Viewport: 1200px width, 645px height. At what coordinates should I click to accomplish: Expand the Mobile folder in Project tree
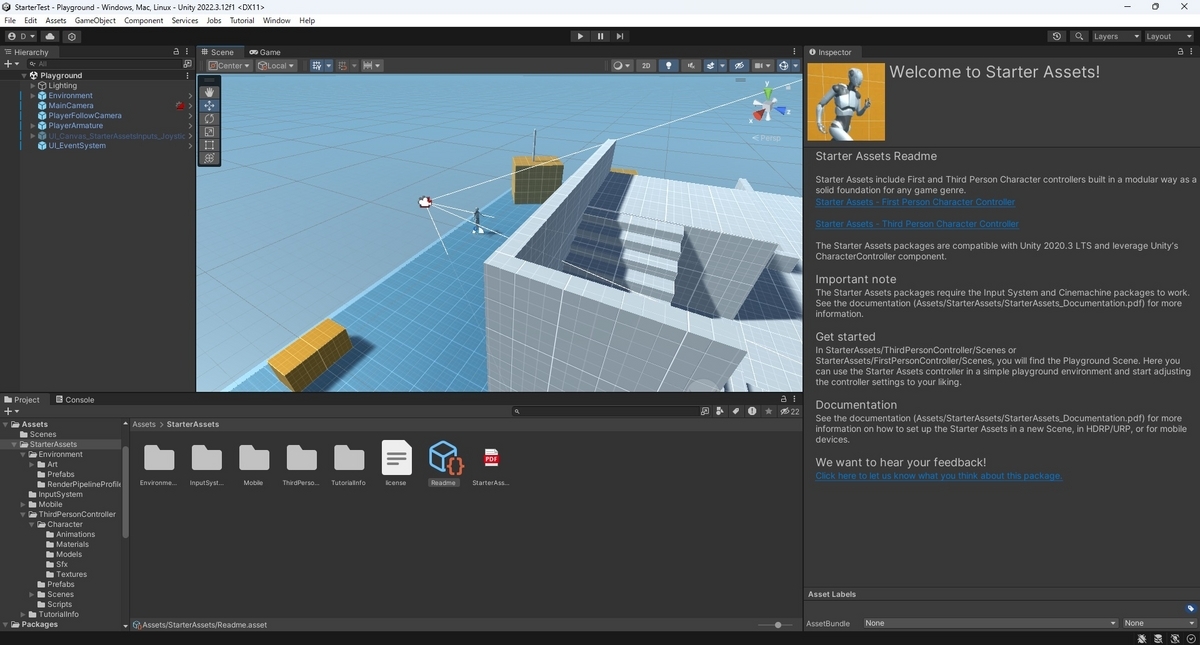pos(23,505)
